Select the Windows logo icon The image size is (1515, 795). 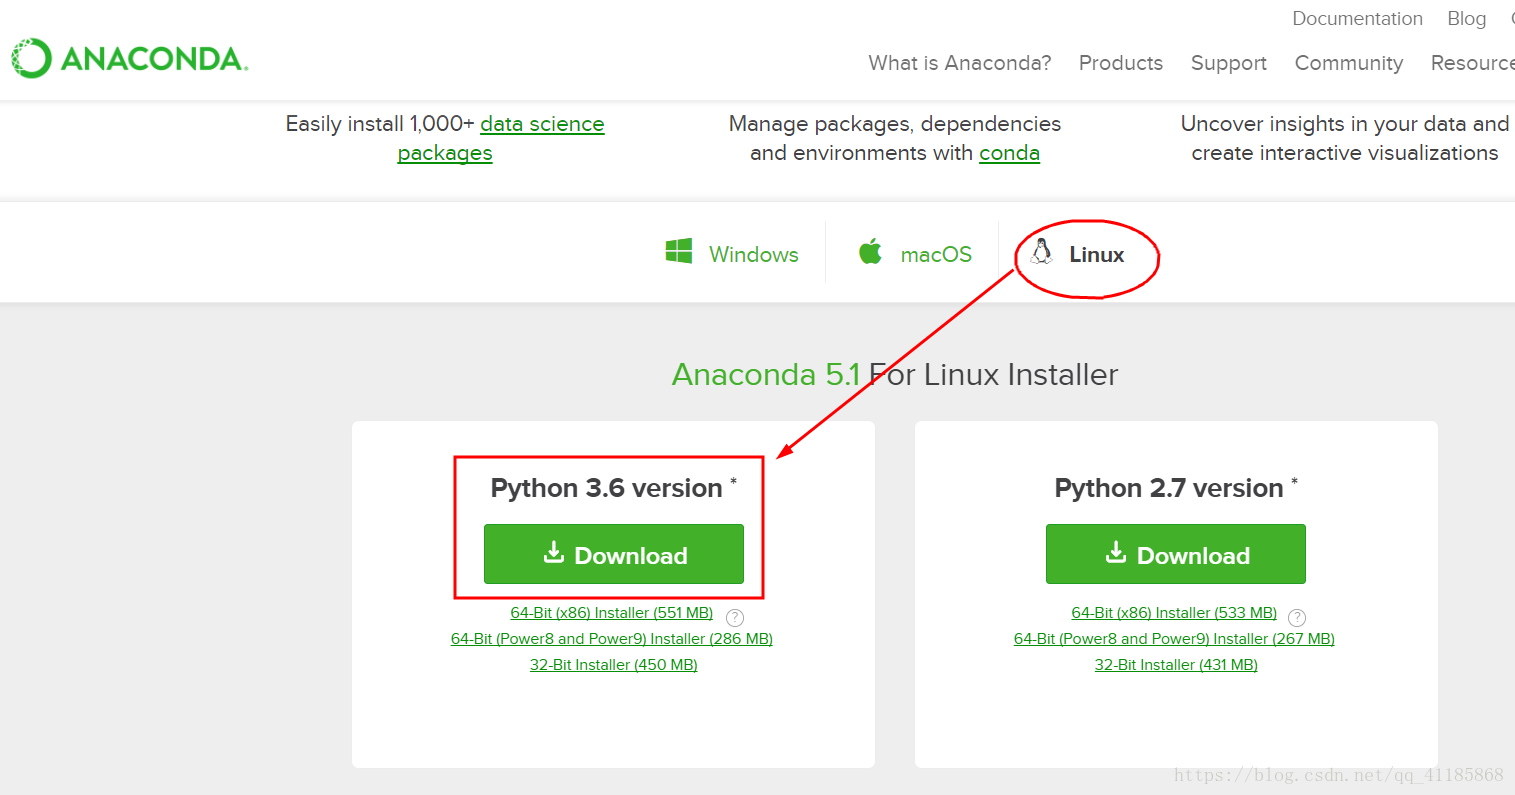(679, 251)
